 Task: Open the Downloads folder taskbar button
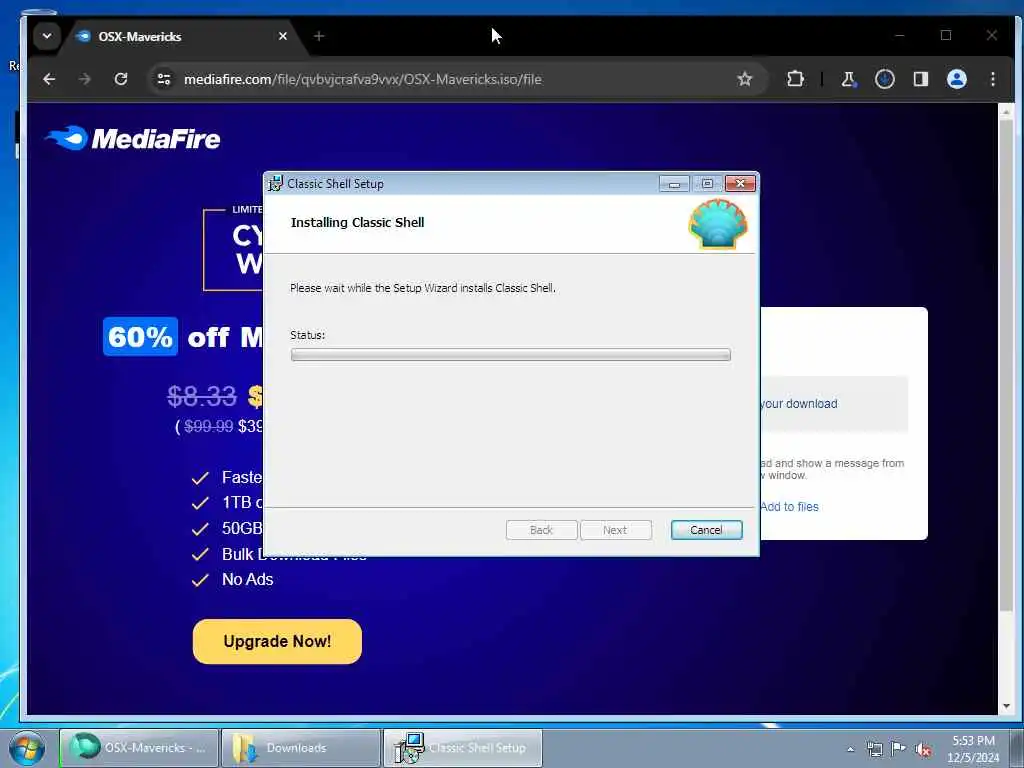pyautogui.click(x=300, y=748)
